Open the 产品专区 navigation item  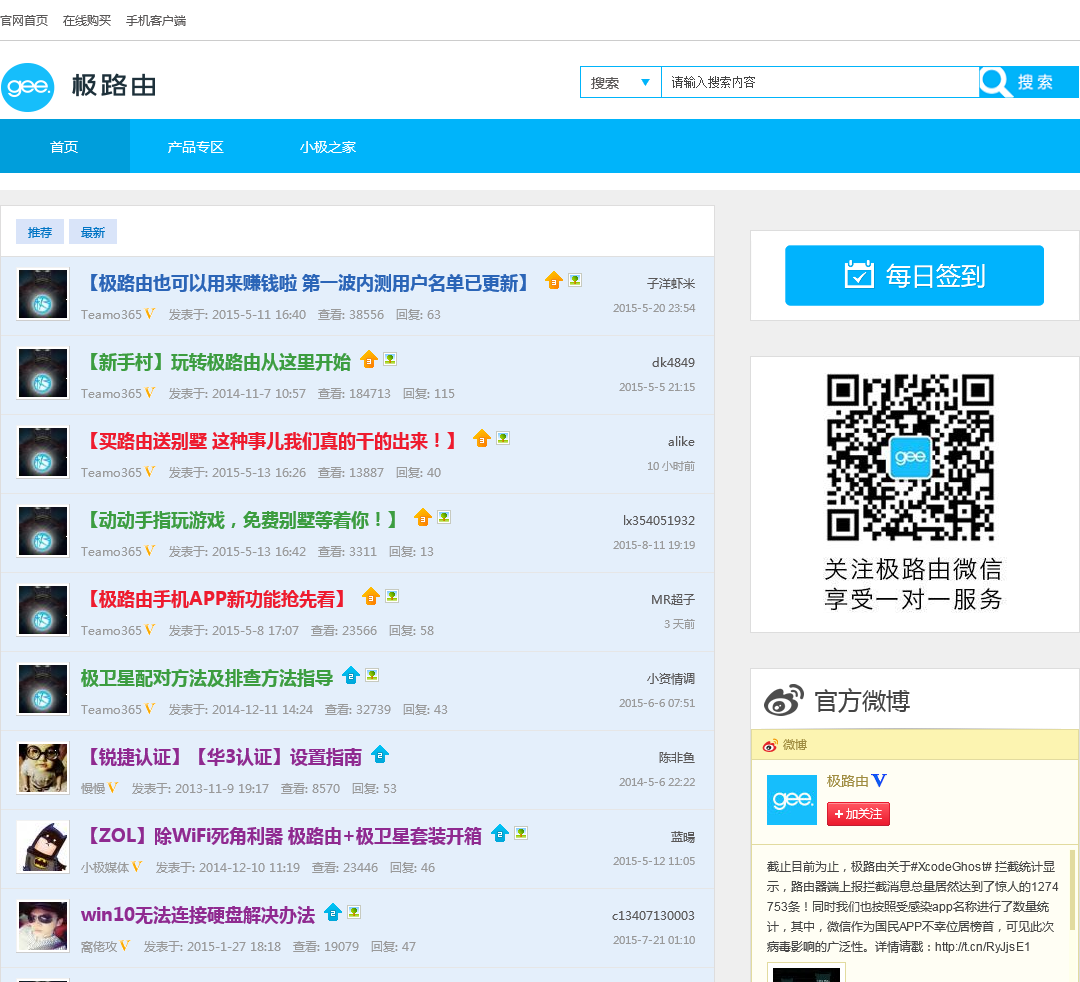[196, 147]
